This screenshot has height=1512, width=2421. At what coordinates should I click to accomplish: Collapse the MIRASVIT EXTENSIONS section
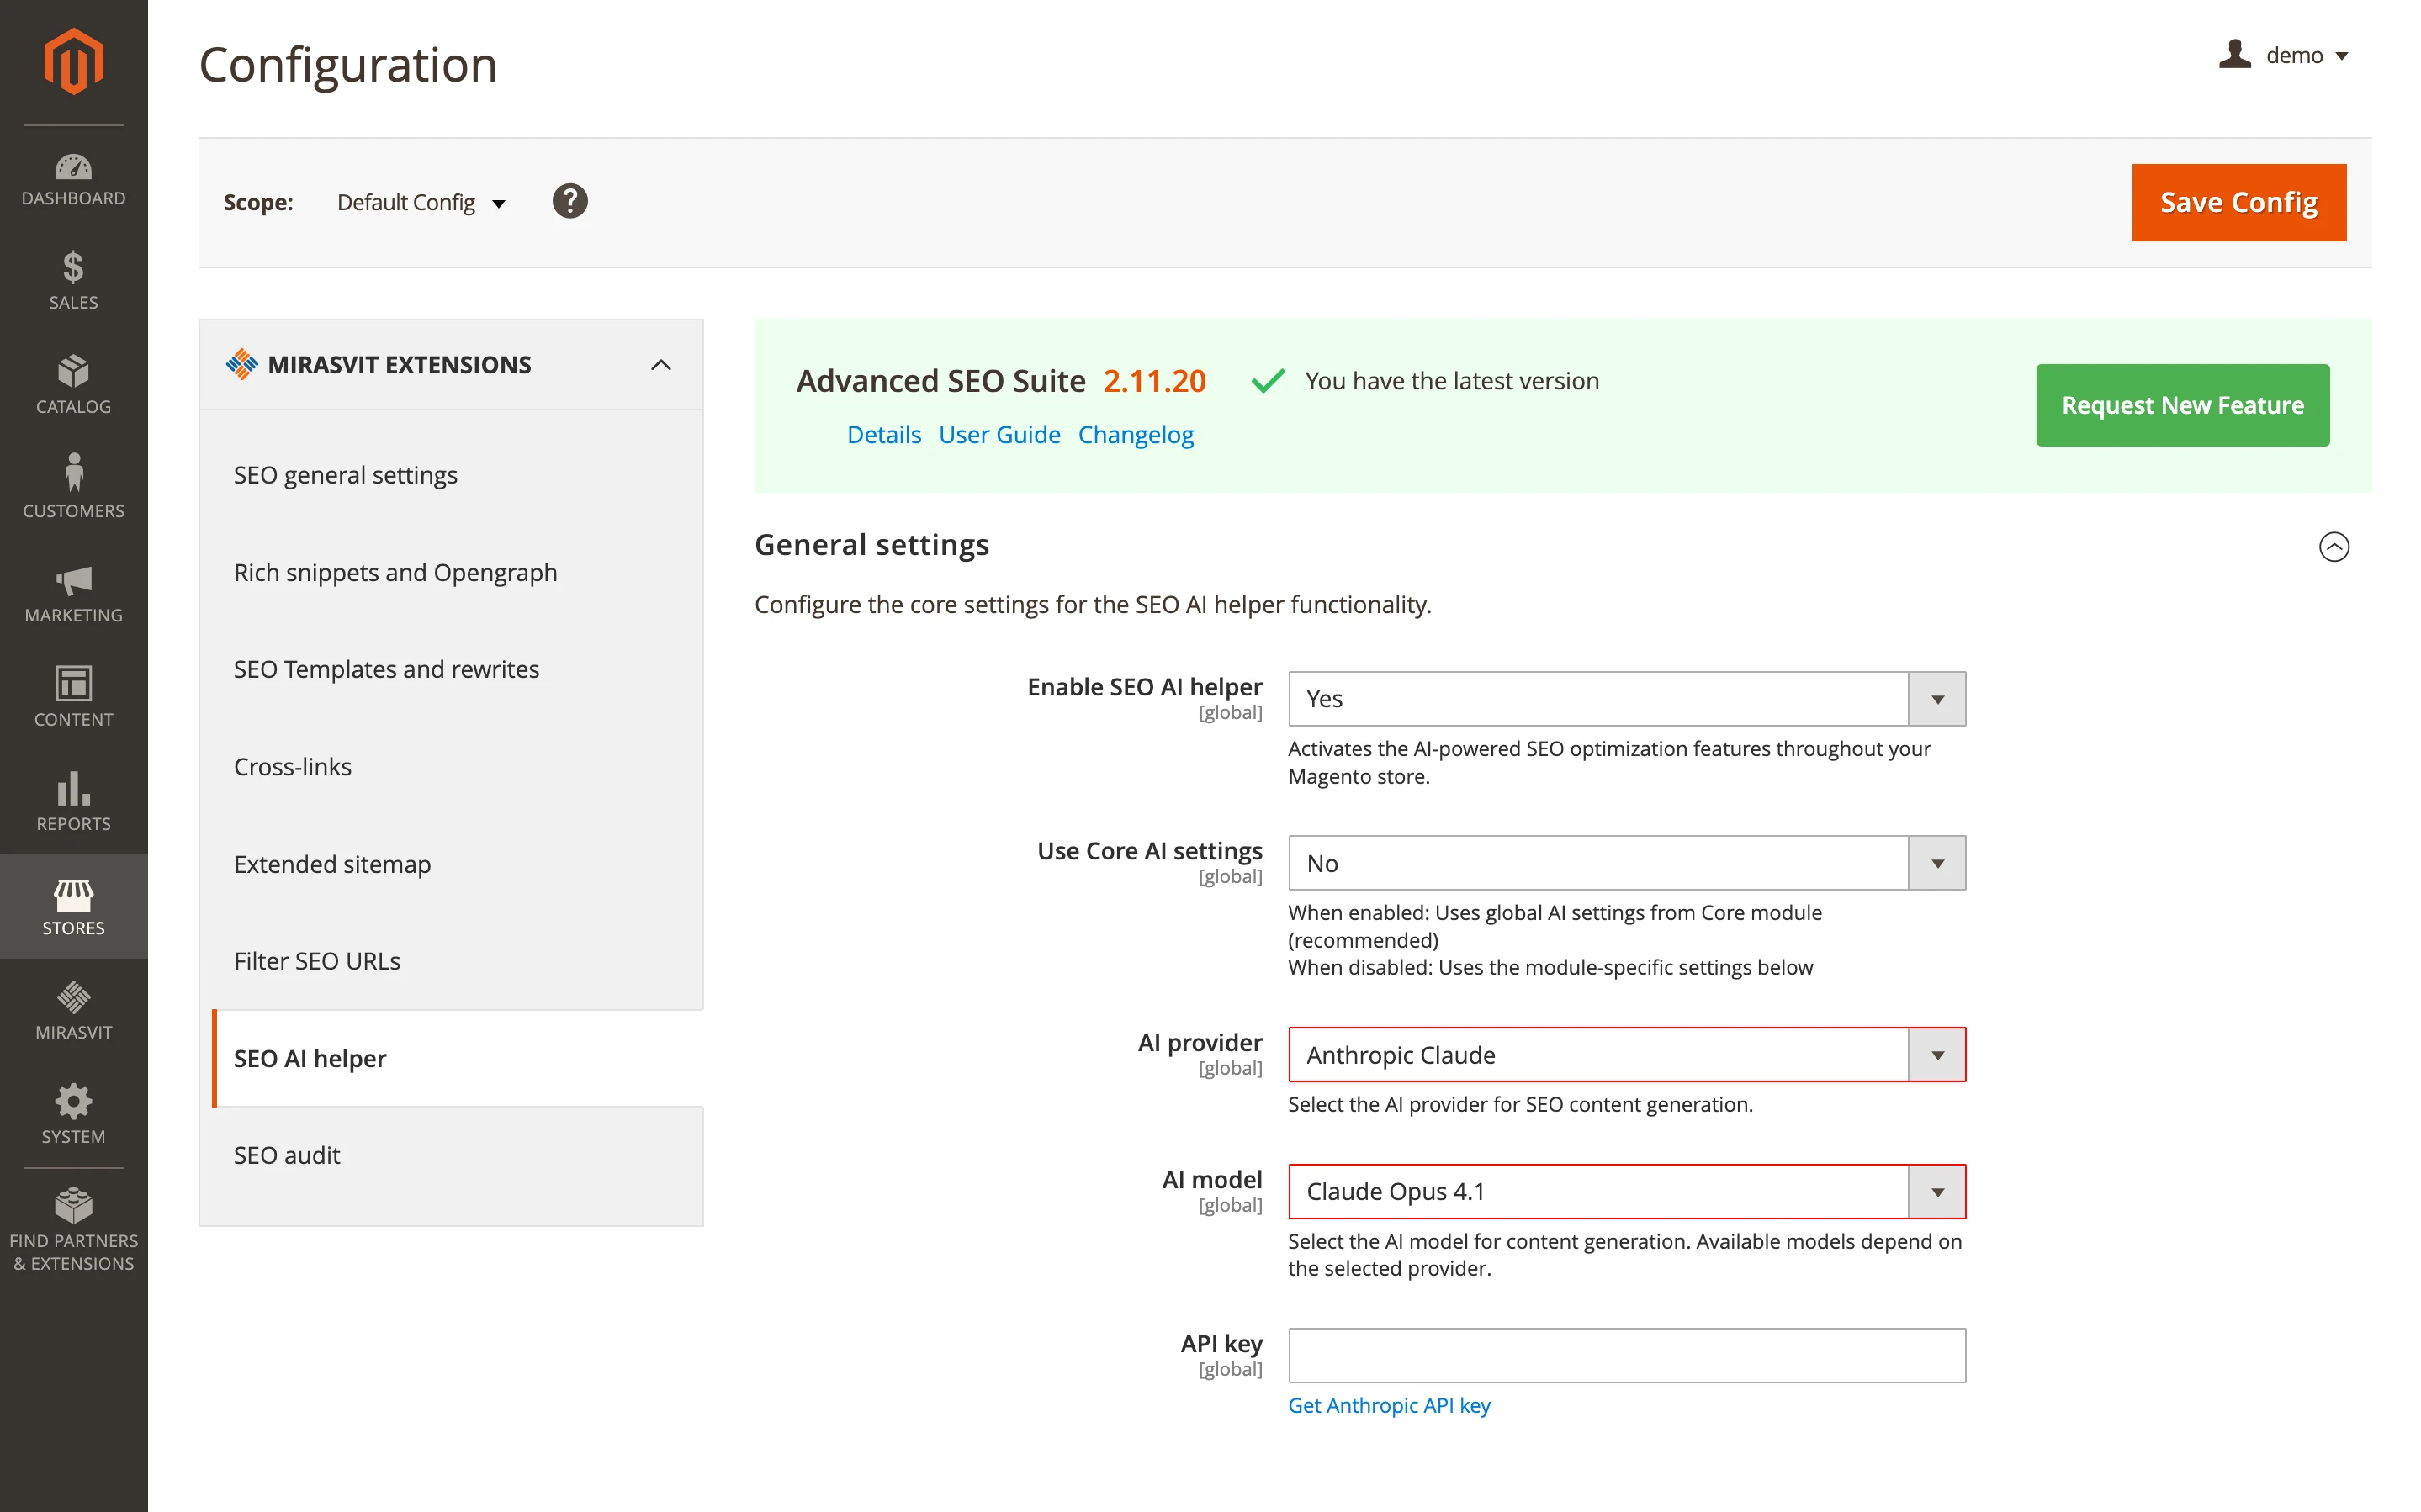point(661,364)
